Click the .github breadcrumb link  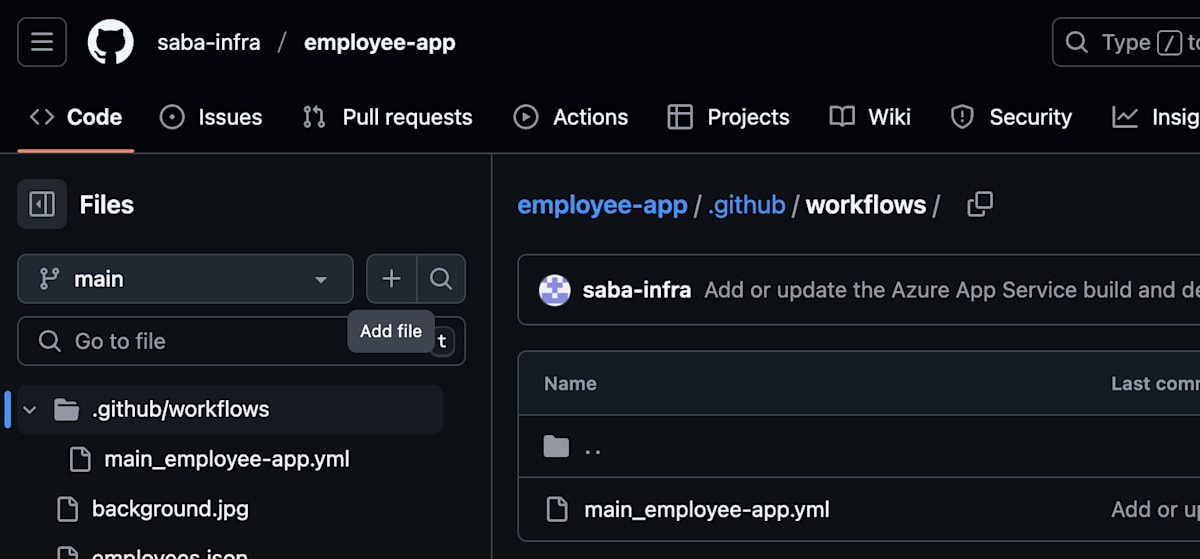coord(746,204)
